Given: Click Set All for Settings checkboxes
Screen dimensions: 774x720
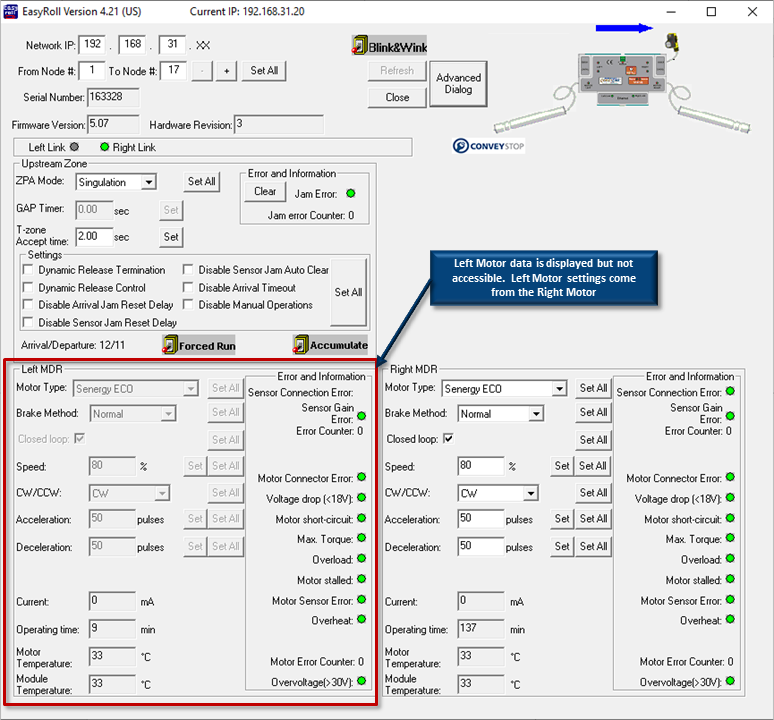Looking at the screenshot, I should pos(348,292).
